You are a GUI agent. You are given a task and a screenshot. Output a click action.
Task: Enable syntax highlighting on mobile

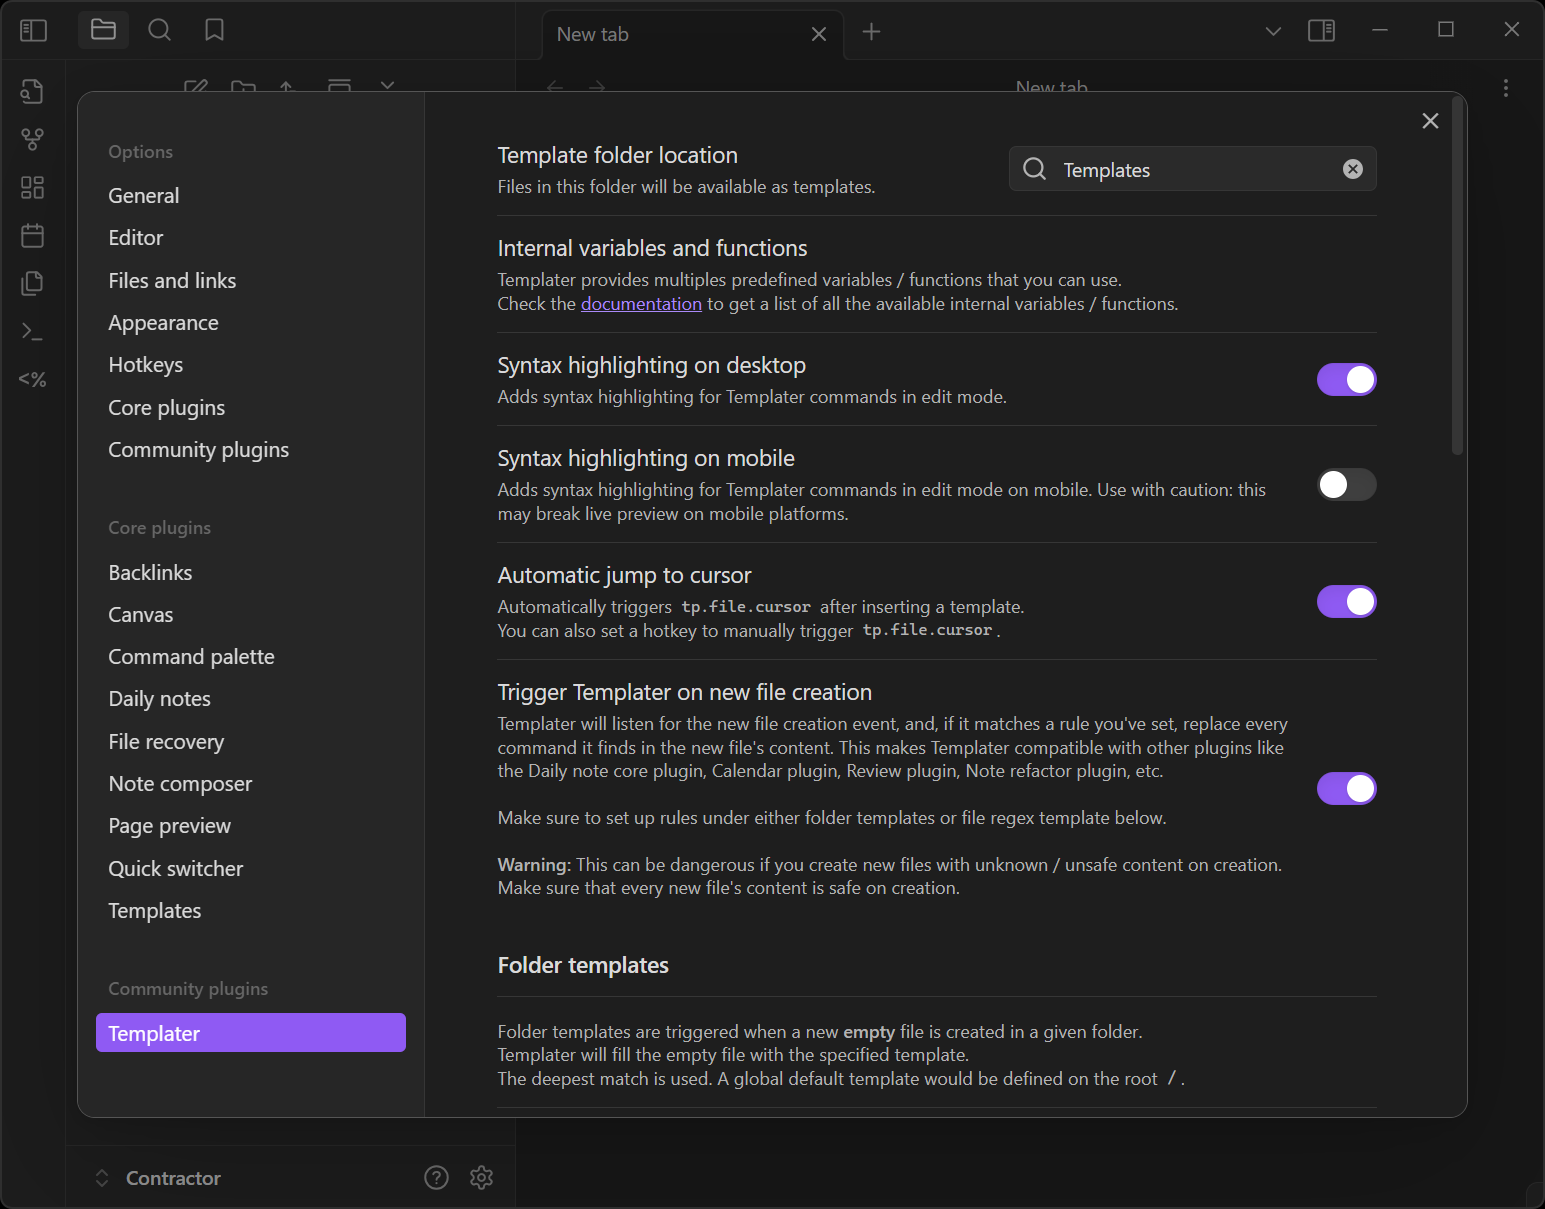(1346, 485)
